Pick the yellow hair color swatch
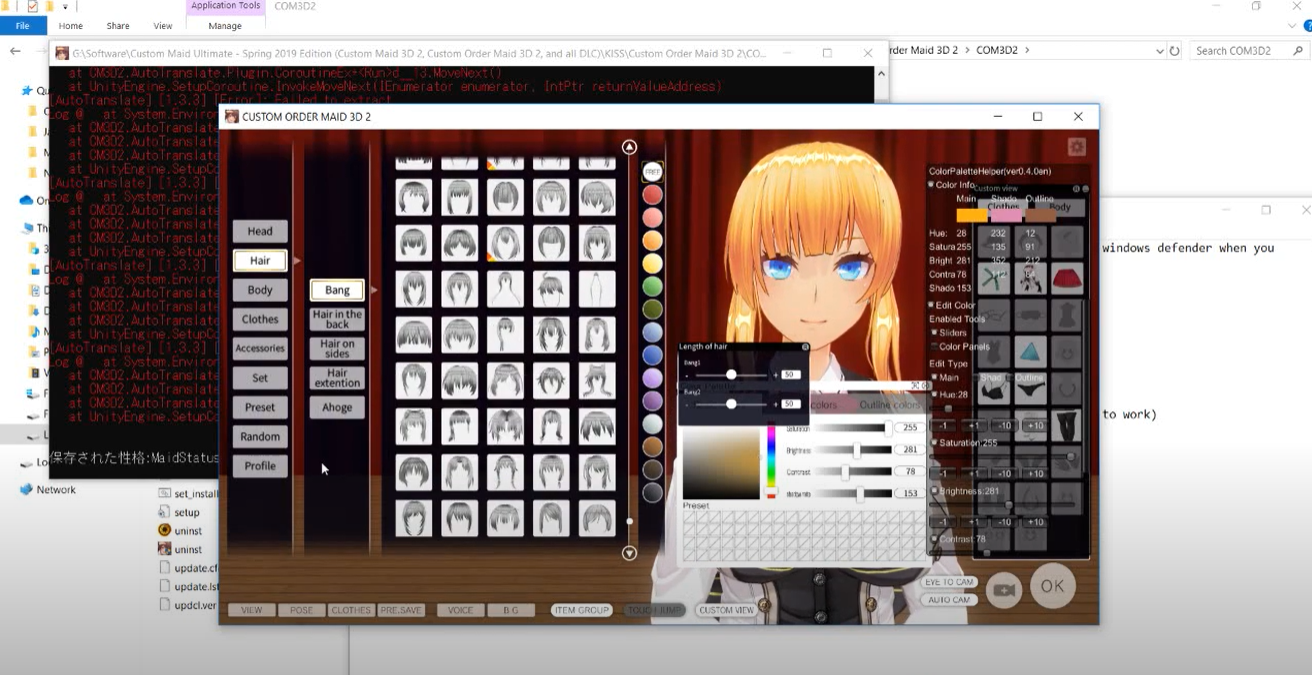The width and height of the screenshot is (1312, 675). [652, 263]
